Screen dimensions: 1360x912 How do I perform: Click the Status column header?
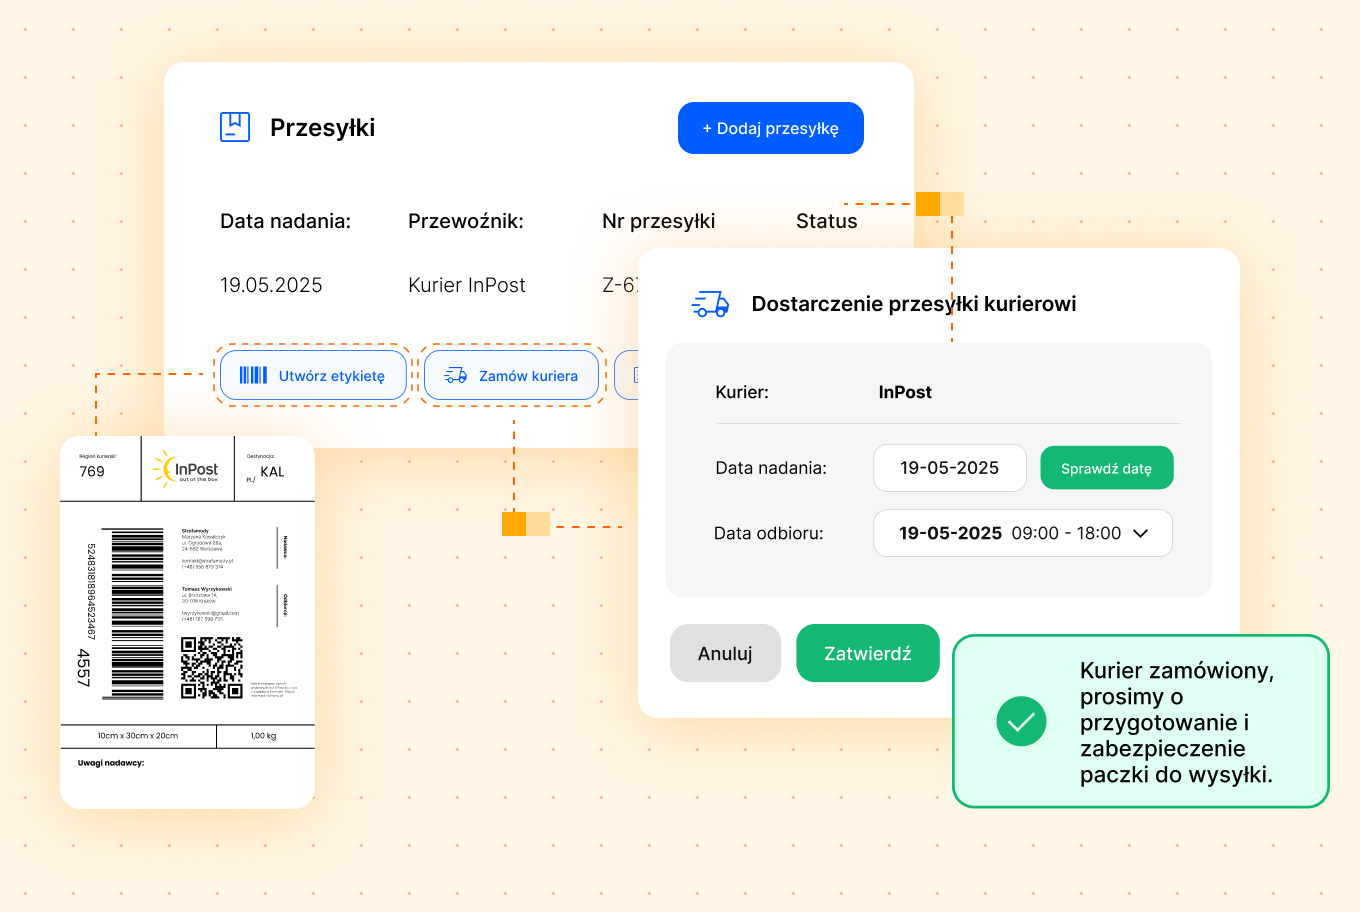827,221
